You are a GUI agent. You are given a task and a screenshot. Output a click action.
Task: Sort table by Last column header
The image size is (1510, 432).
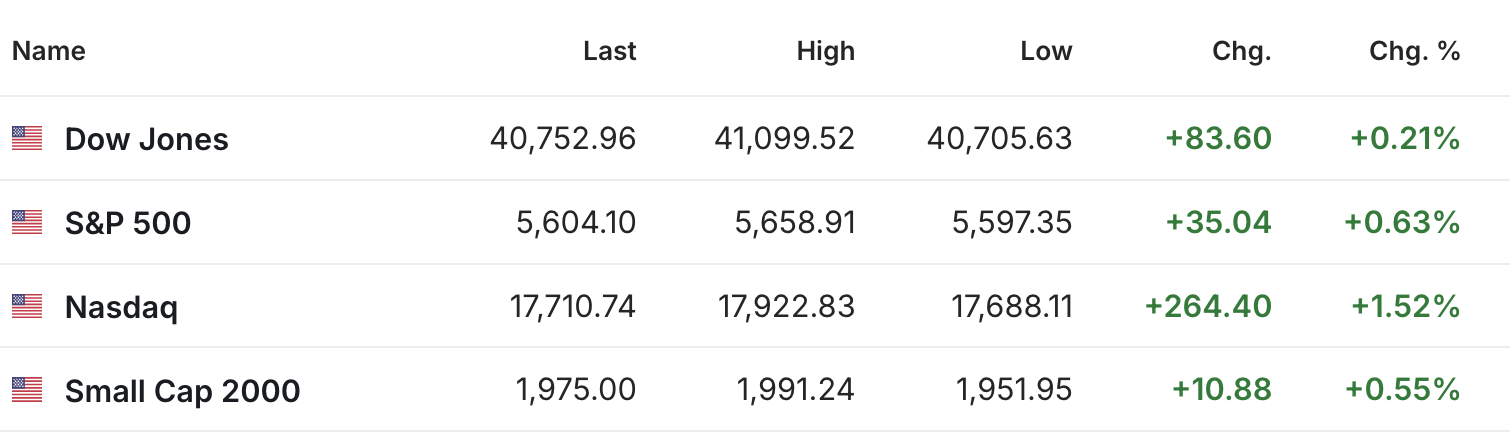point(610,51)
